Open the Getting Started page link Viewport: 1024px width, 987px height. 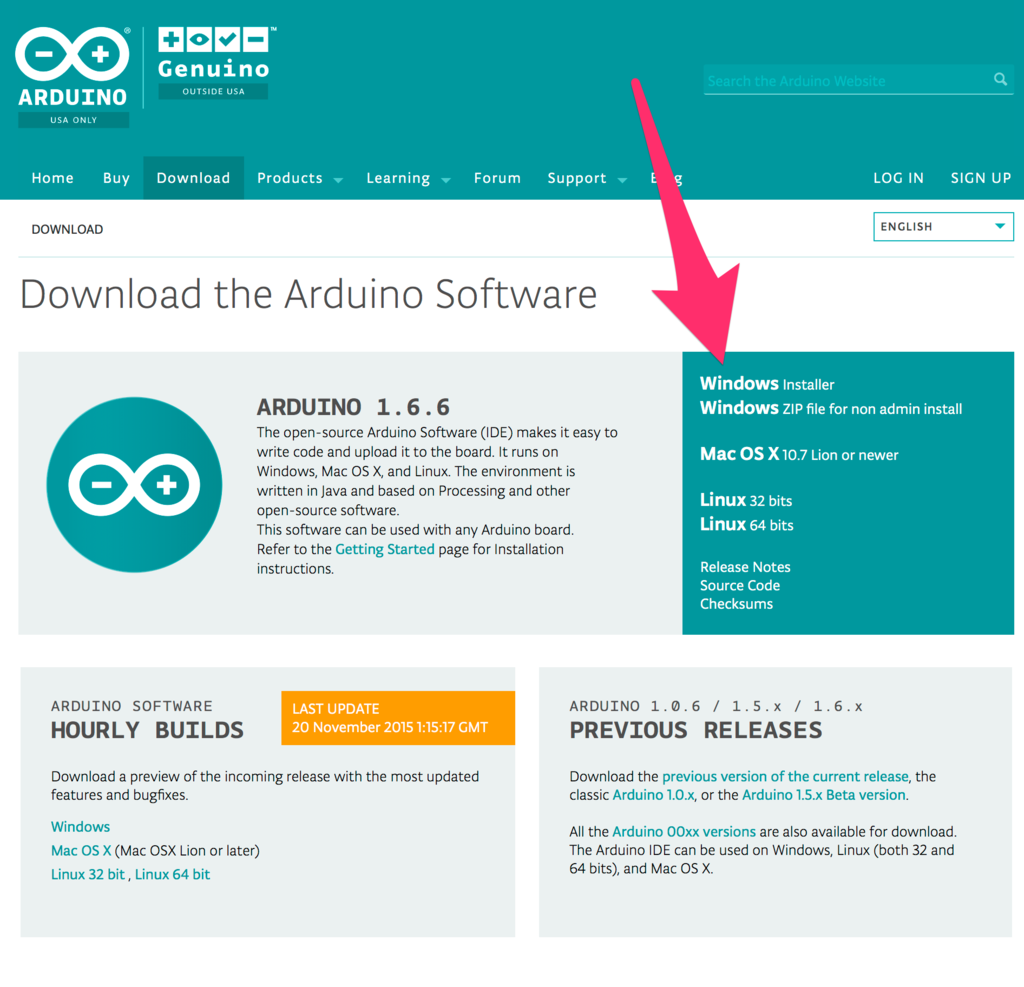385,549
